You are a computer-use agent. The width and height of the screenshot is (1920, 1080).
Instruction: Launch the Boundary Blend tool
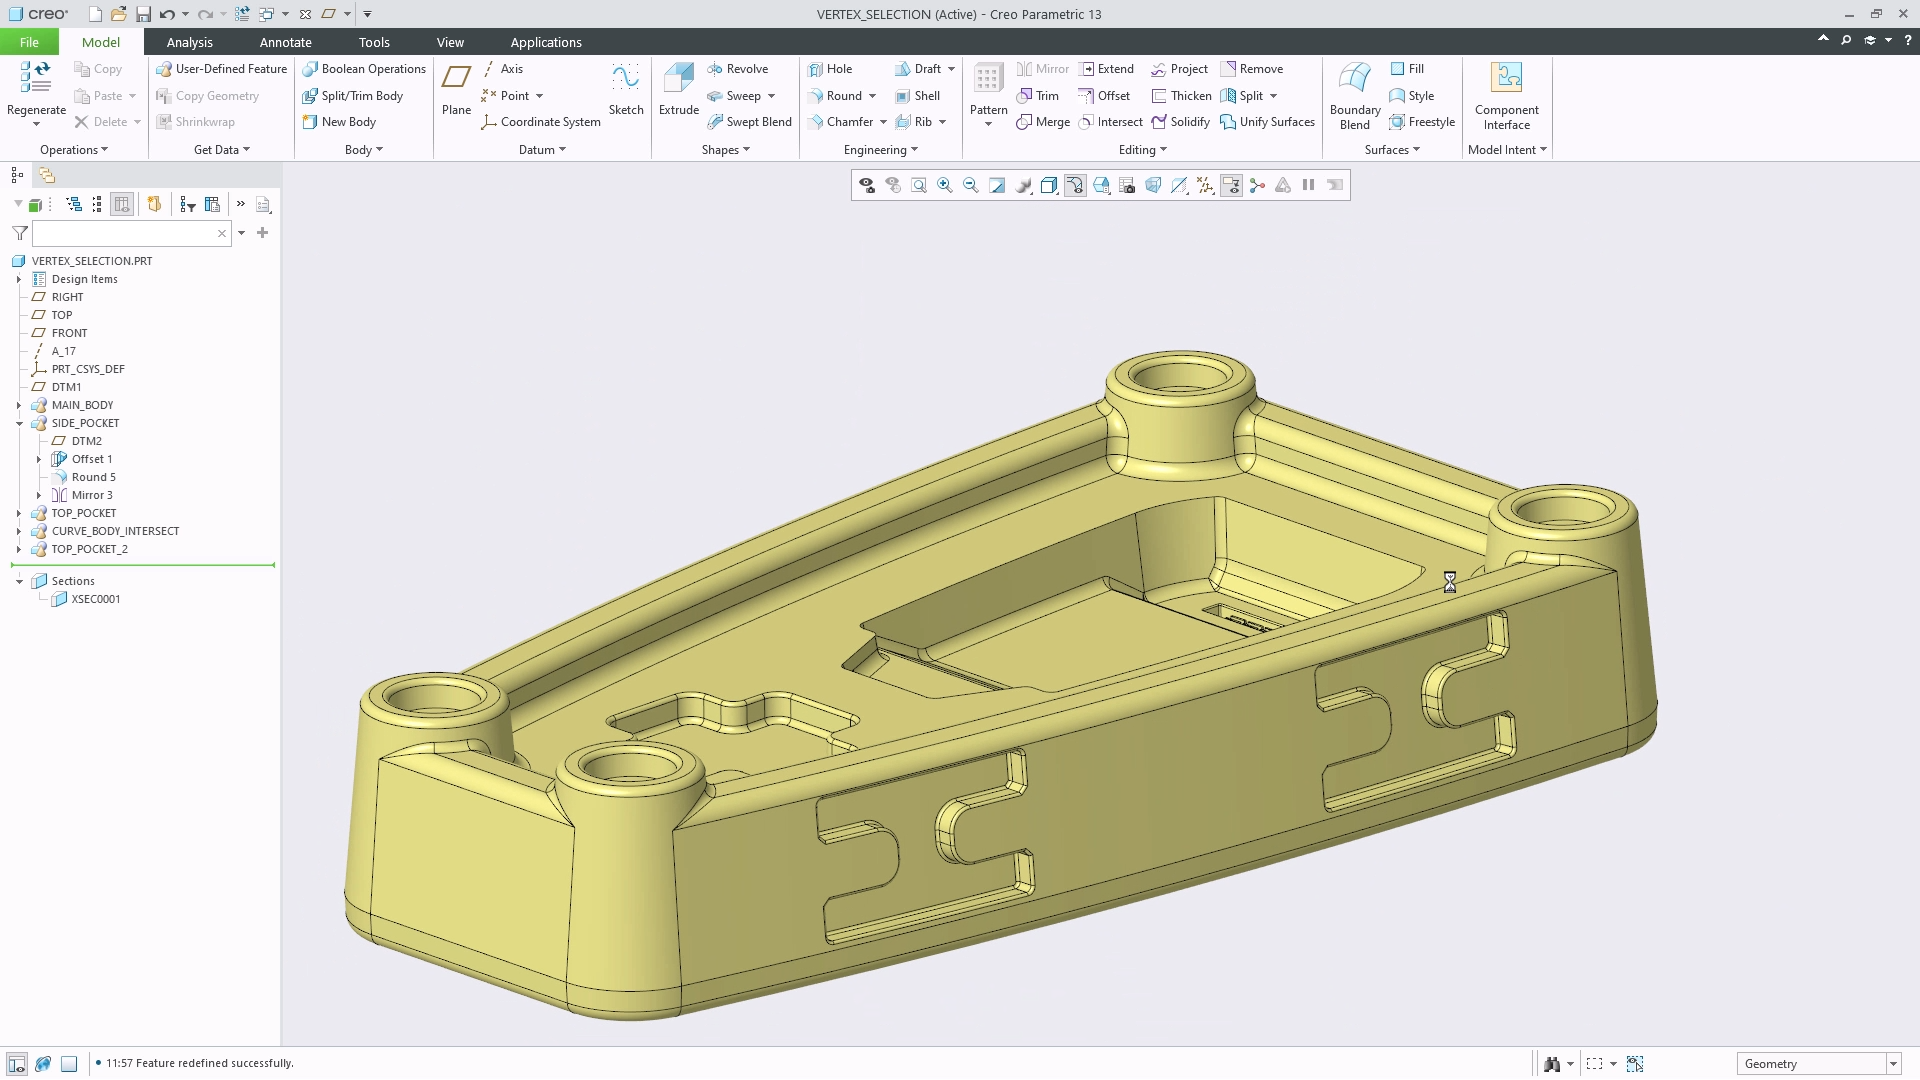point(1354,95)
